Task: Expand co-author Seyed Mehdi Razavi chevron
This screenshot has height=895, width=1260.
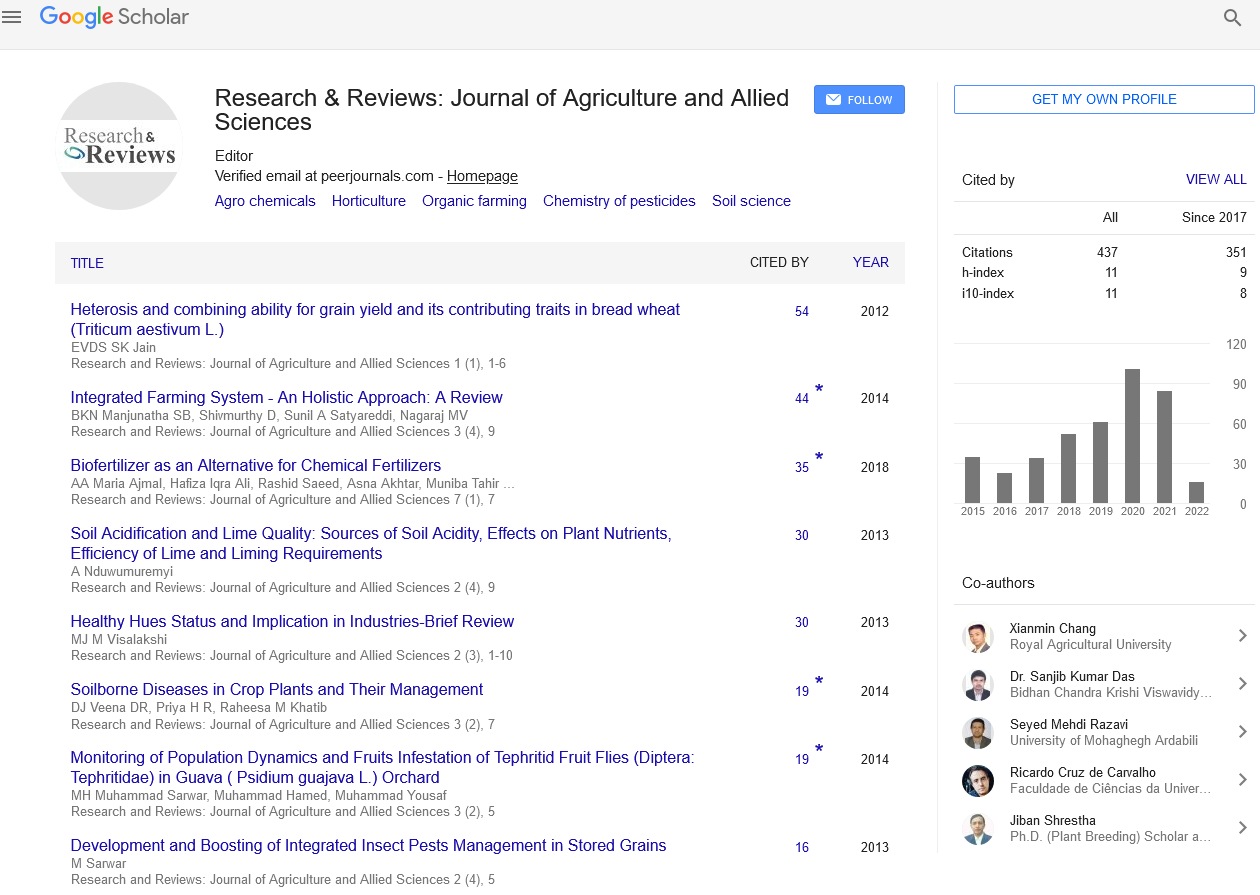Action: pyautogui.click(x=1242, y=732)
